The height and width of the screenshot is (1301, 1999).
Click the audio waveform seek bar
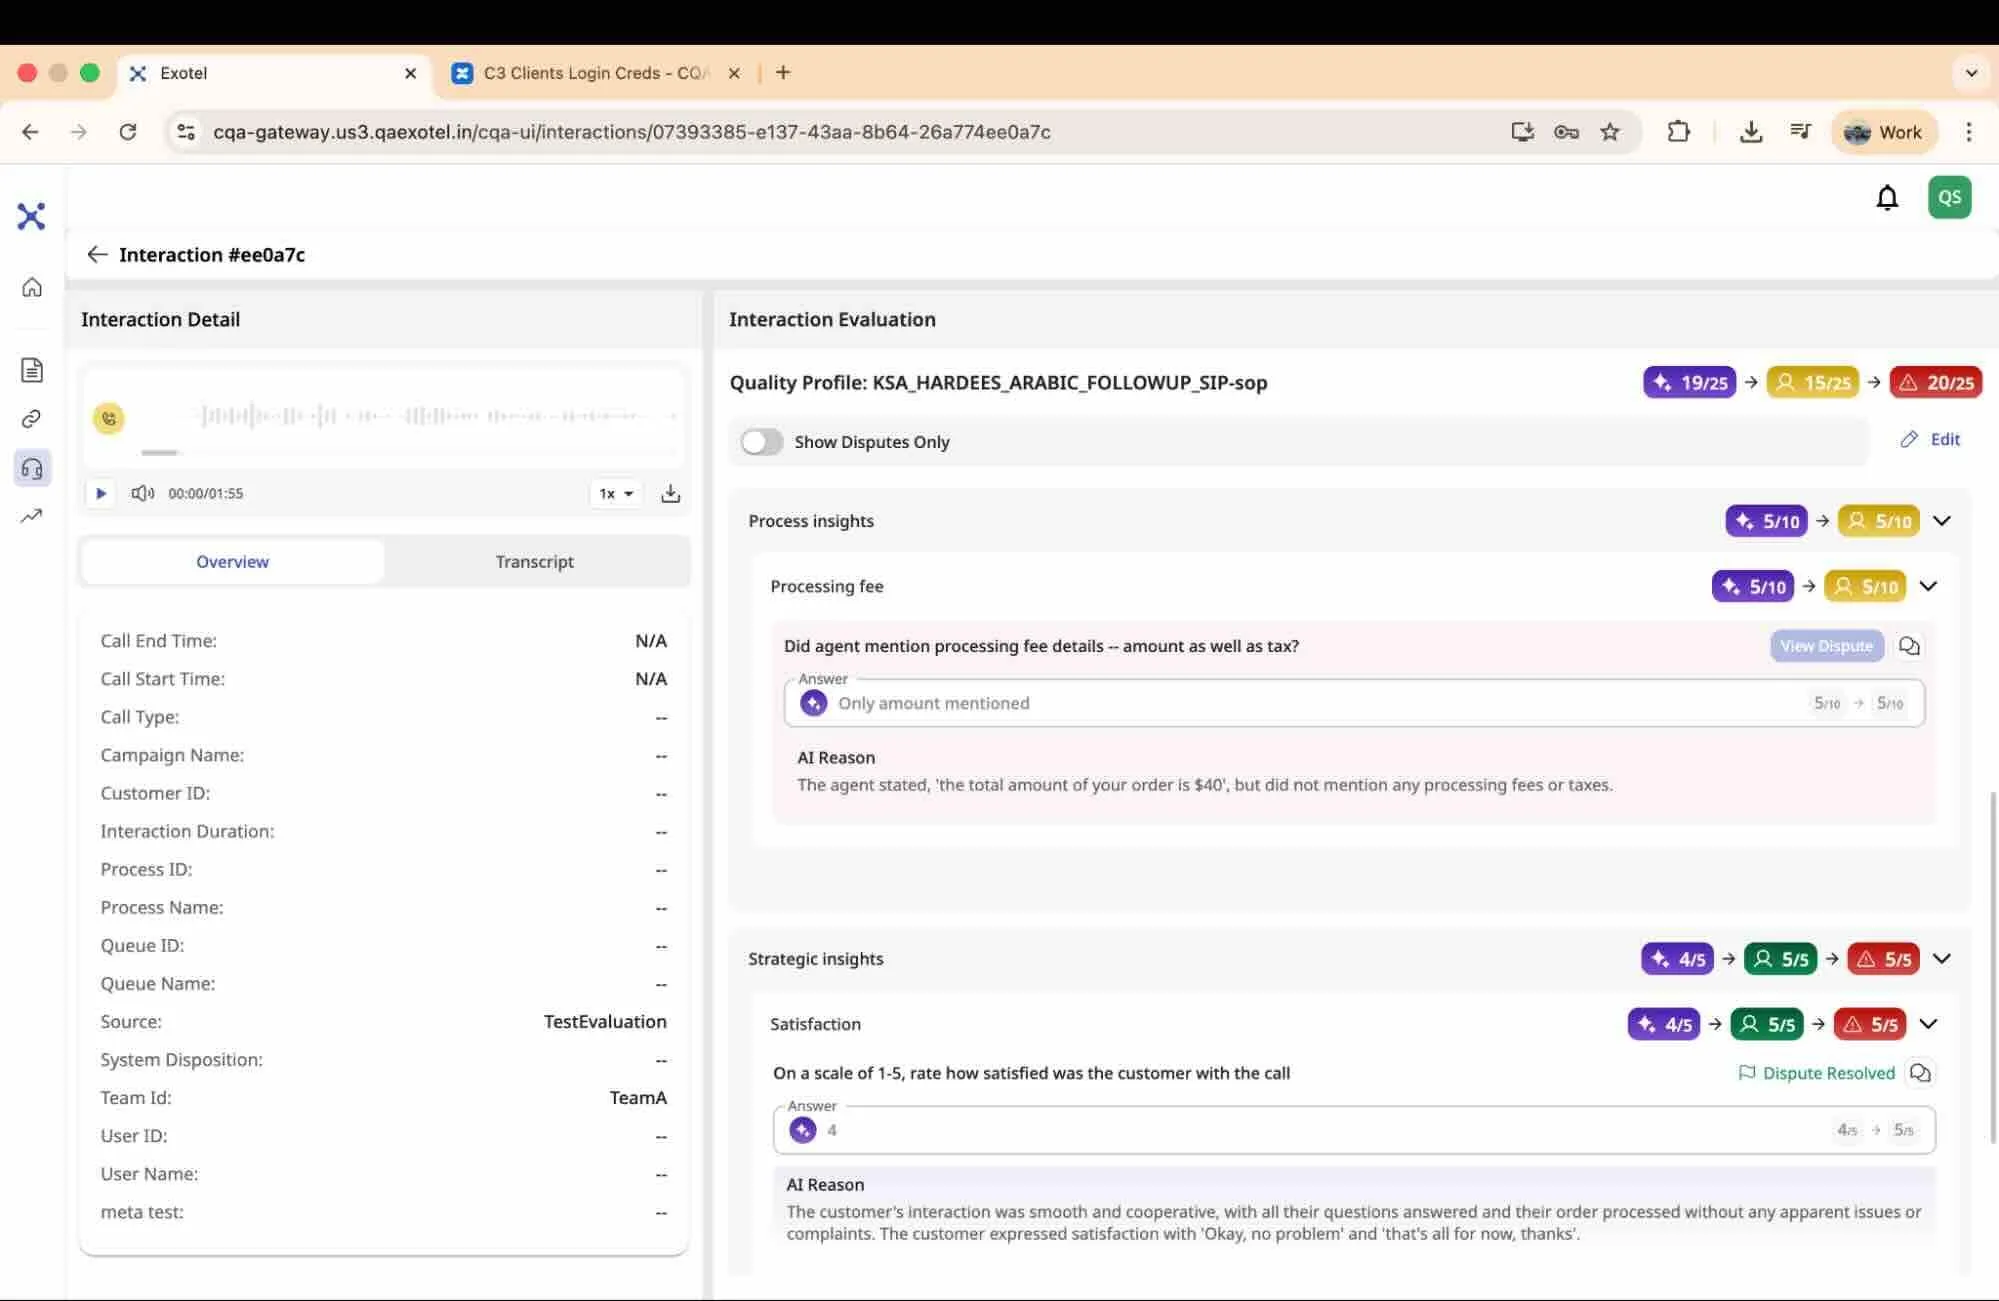click(436, 416)
